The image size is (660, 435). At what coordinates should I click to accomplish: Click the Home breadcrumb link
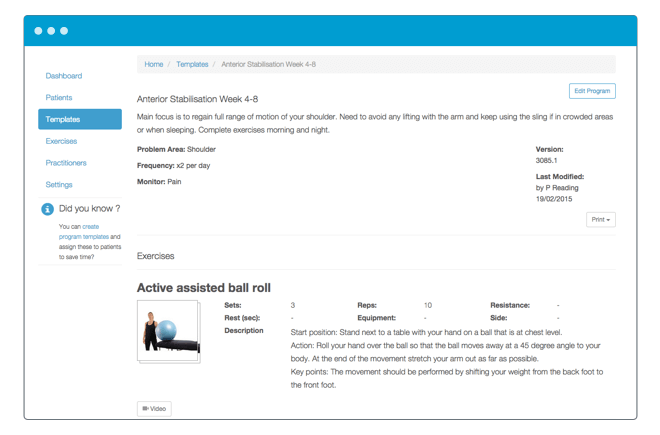click(x=153, y=64)
